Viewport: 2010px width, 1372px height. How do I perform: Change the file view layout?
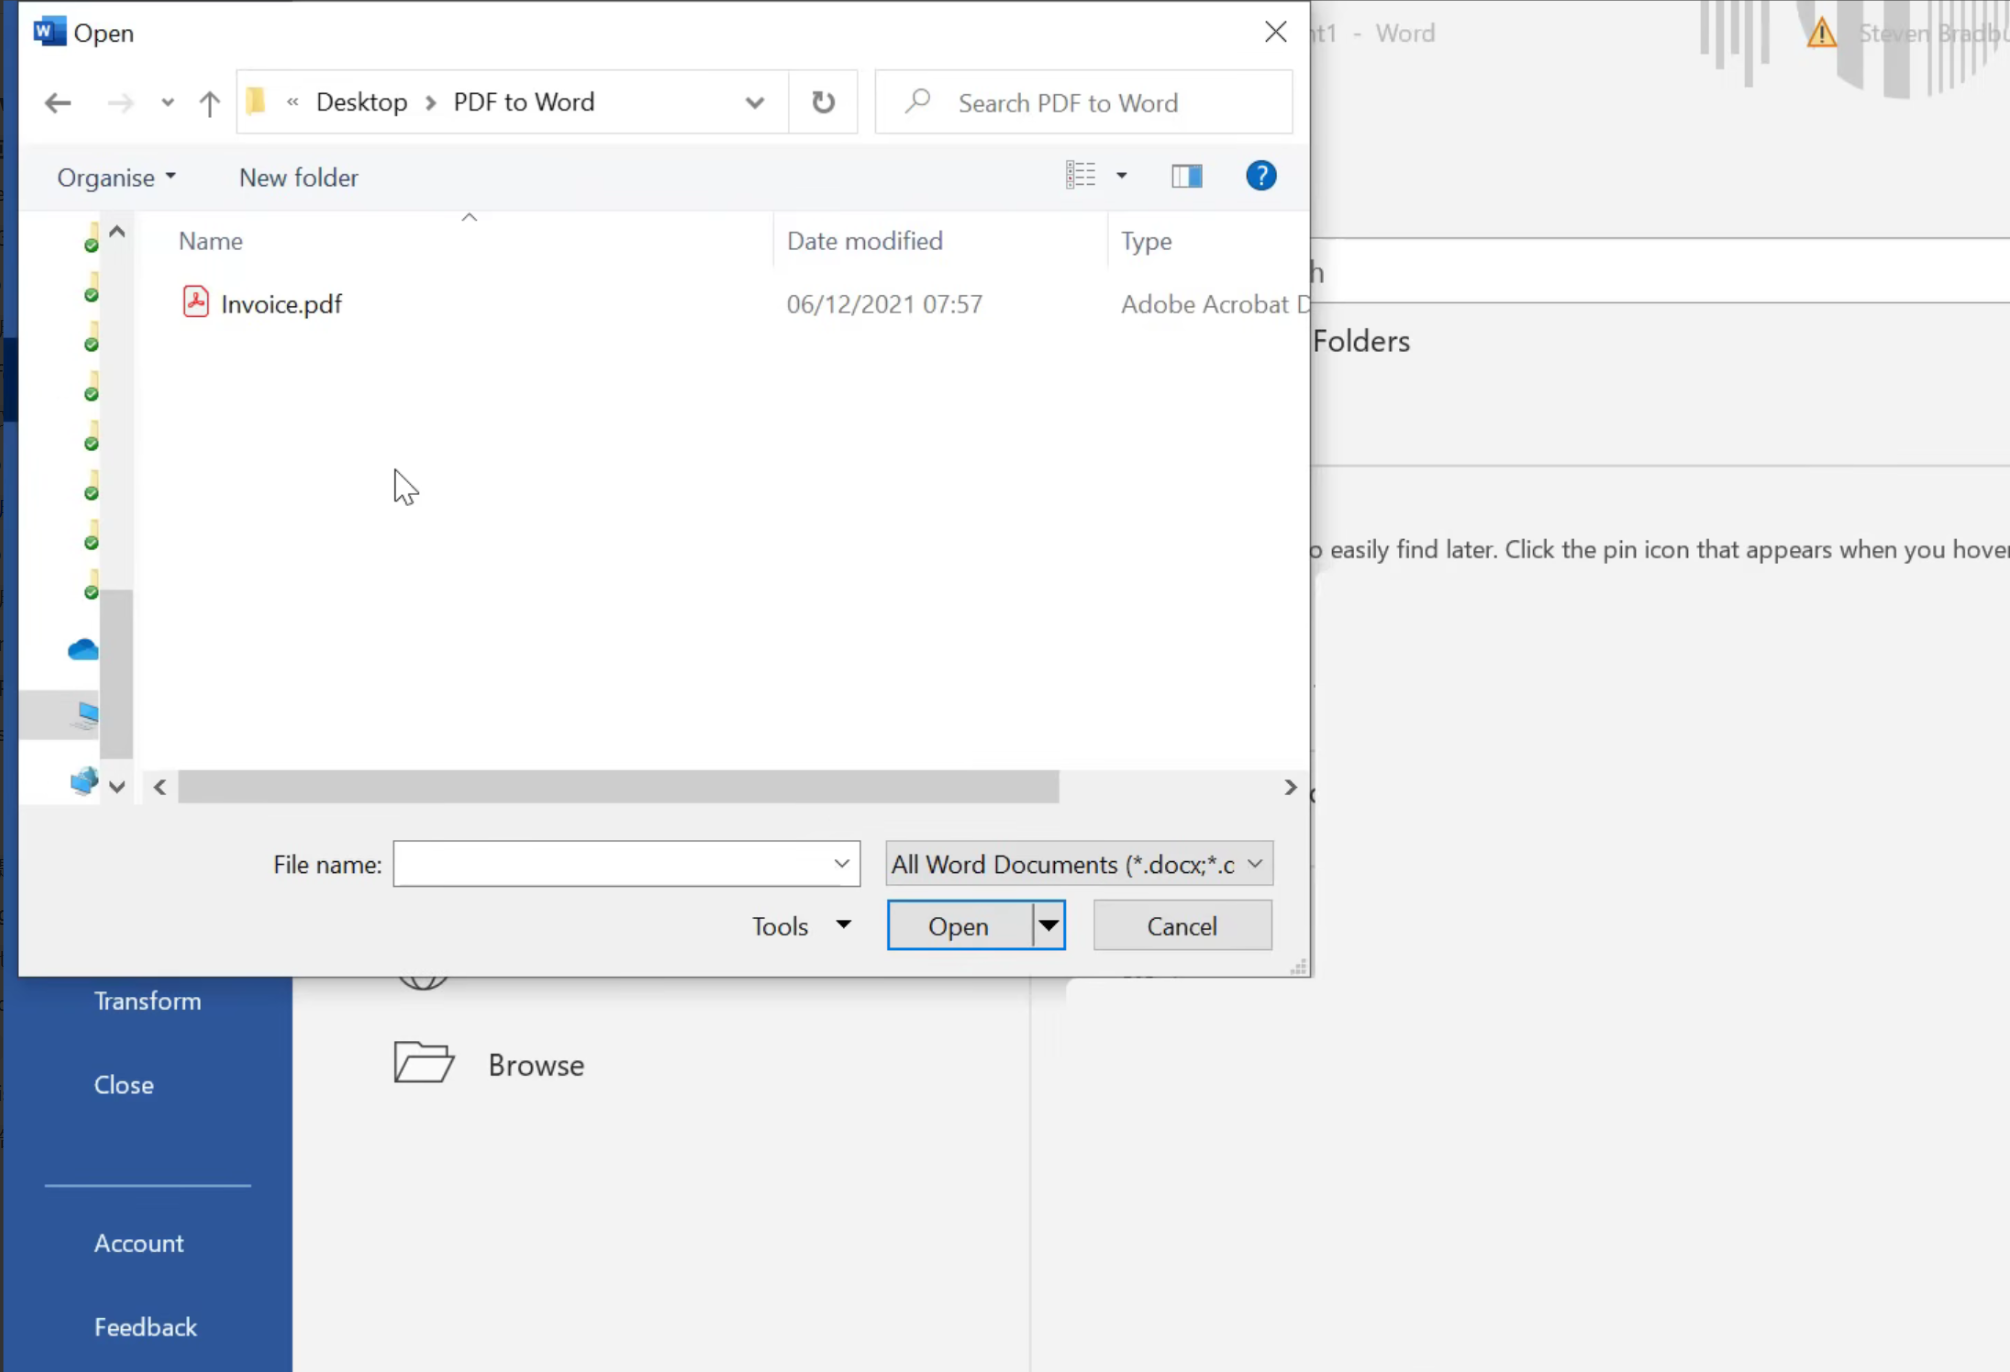pyautogui.click(x=1080, y=176)
